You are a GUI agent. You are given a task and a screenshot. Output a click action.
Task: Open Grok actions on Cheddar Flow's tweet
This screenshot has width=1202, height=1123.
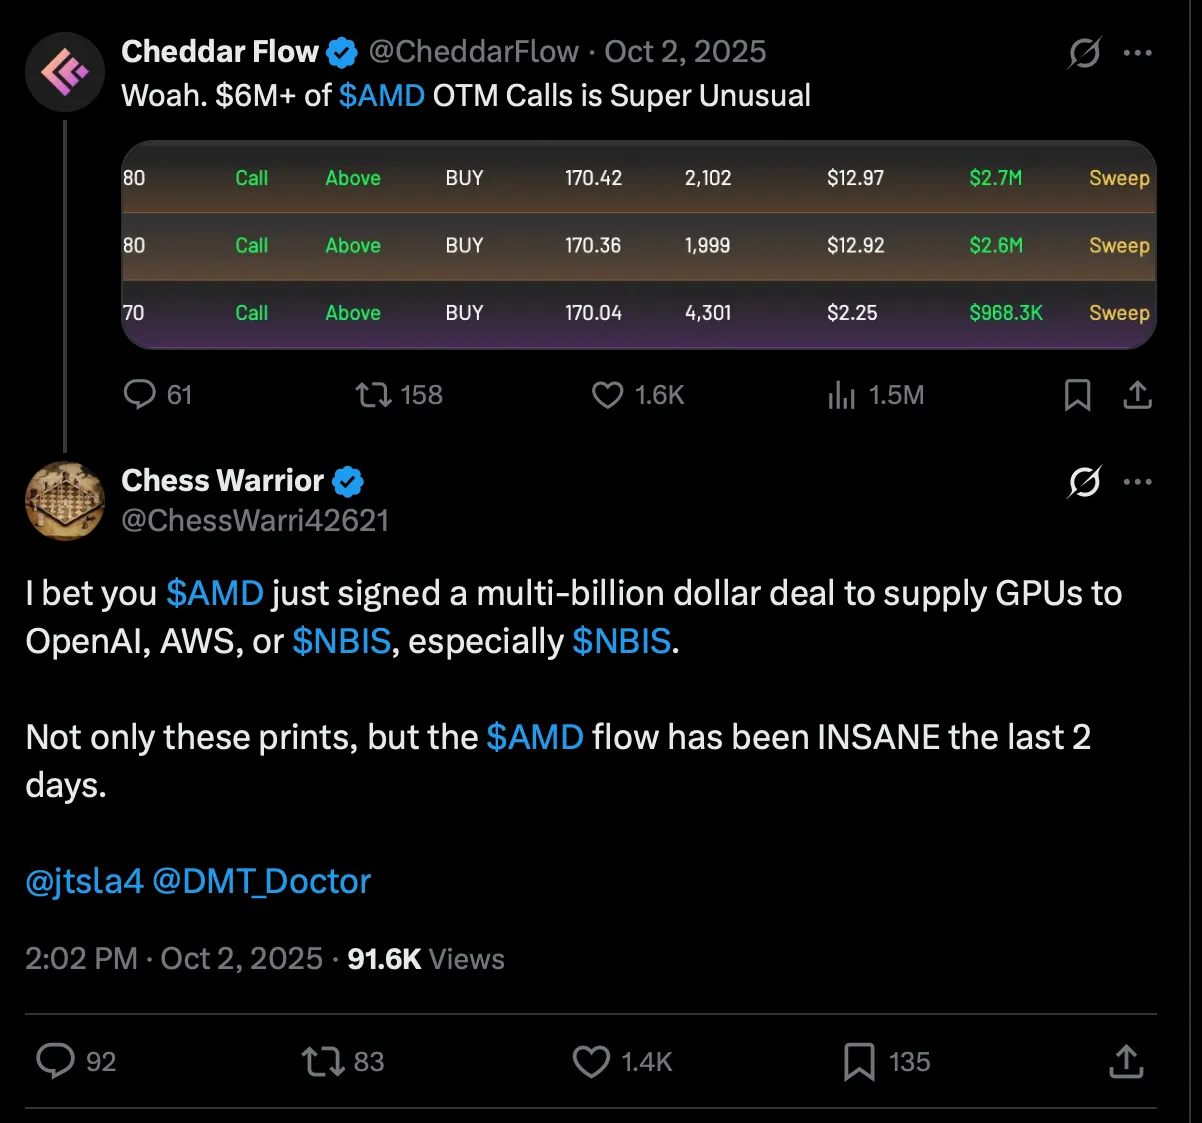tap(1084, 53)
